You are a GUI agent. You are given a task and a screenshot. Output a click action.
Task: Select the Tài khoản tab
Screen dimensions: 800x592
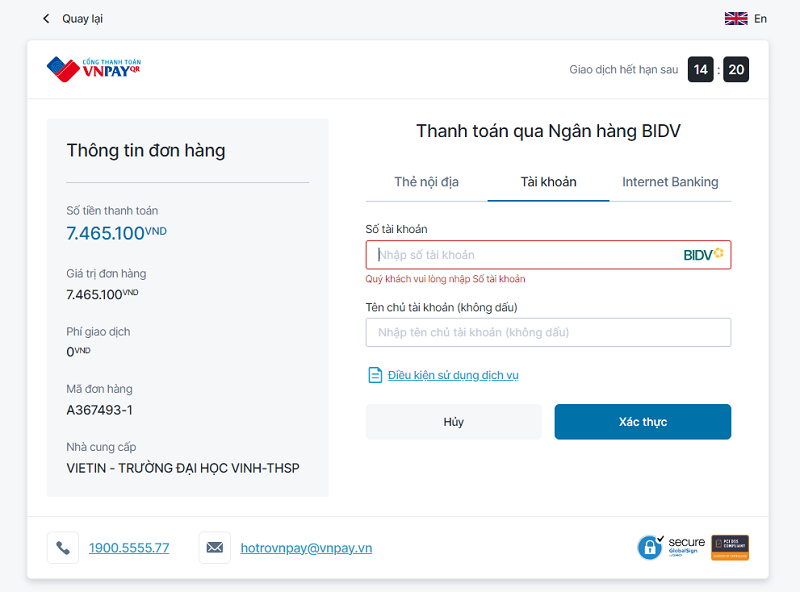tap(548, 182)
